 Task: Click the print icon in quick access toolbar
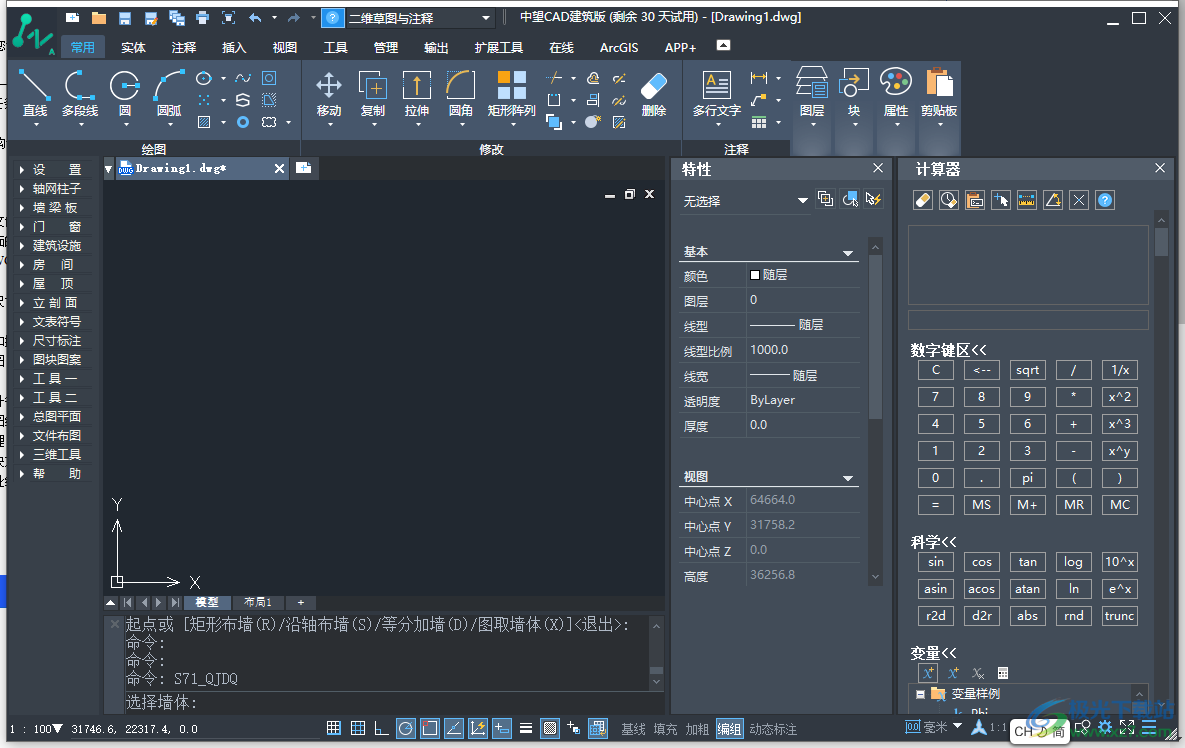(203, 17)
